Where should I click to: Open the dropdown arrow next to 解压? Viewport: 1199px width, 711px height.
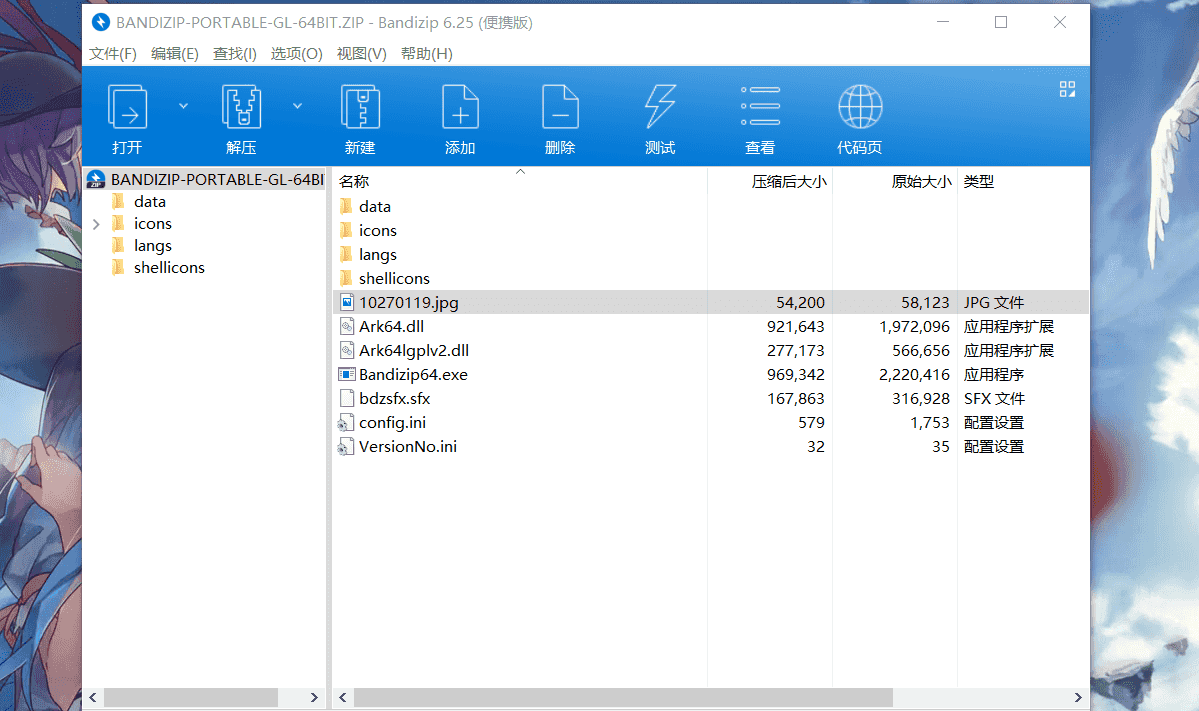[x=297, y=104]
